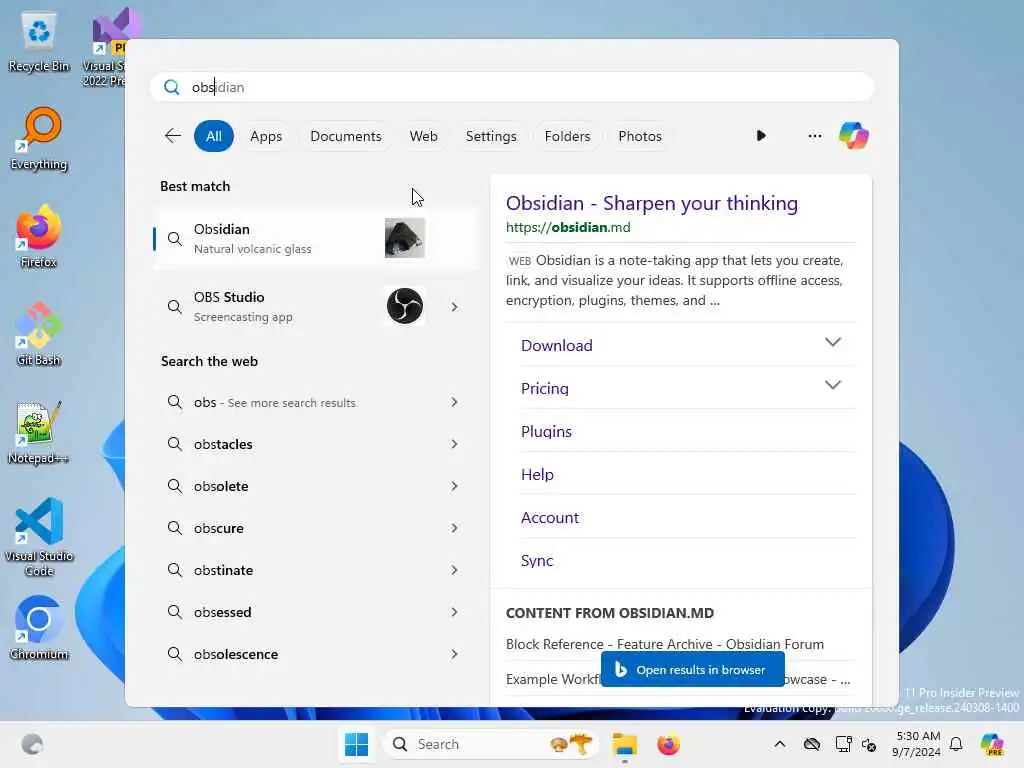Launch Firefox from the desktop shortcut
The height and width of the screenshot is (768, 1024).
(x=39, y=236)
